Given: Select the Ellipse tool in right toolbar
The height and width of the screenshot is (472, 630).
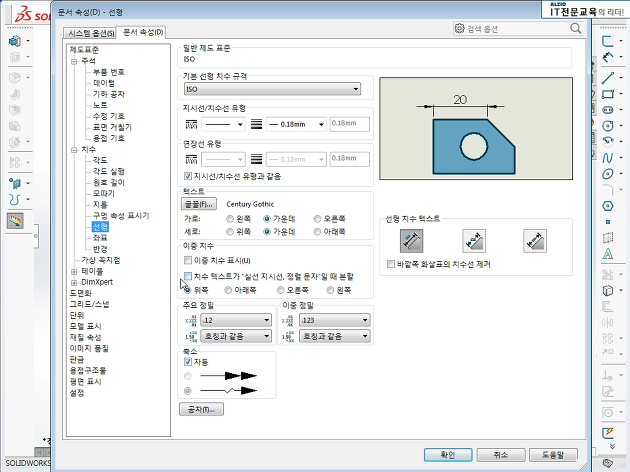Looking at the screenshot, I should [608, 174].
